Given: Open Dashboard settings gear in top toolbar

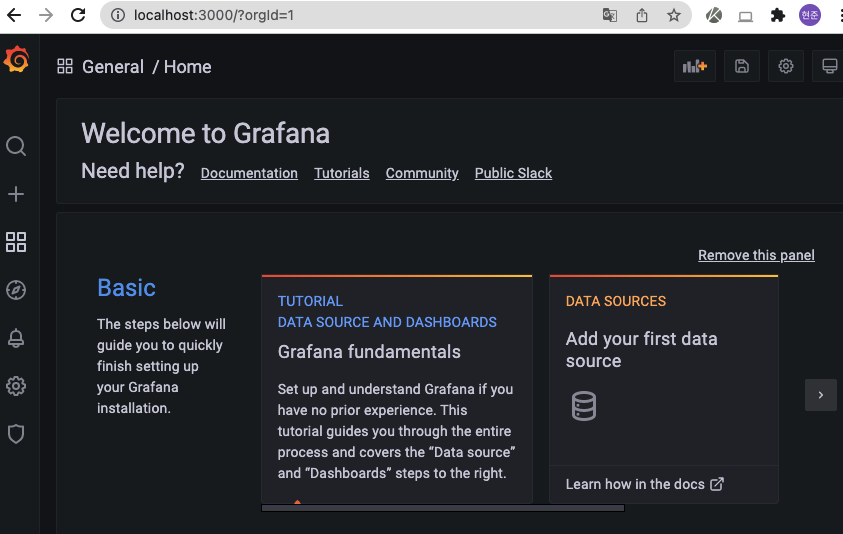Looking at the screenshot, I should (786, 66).
